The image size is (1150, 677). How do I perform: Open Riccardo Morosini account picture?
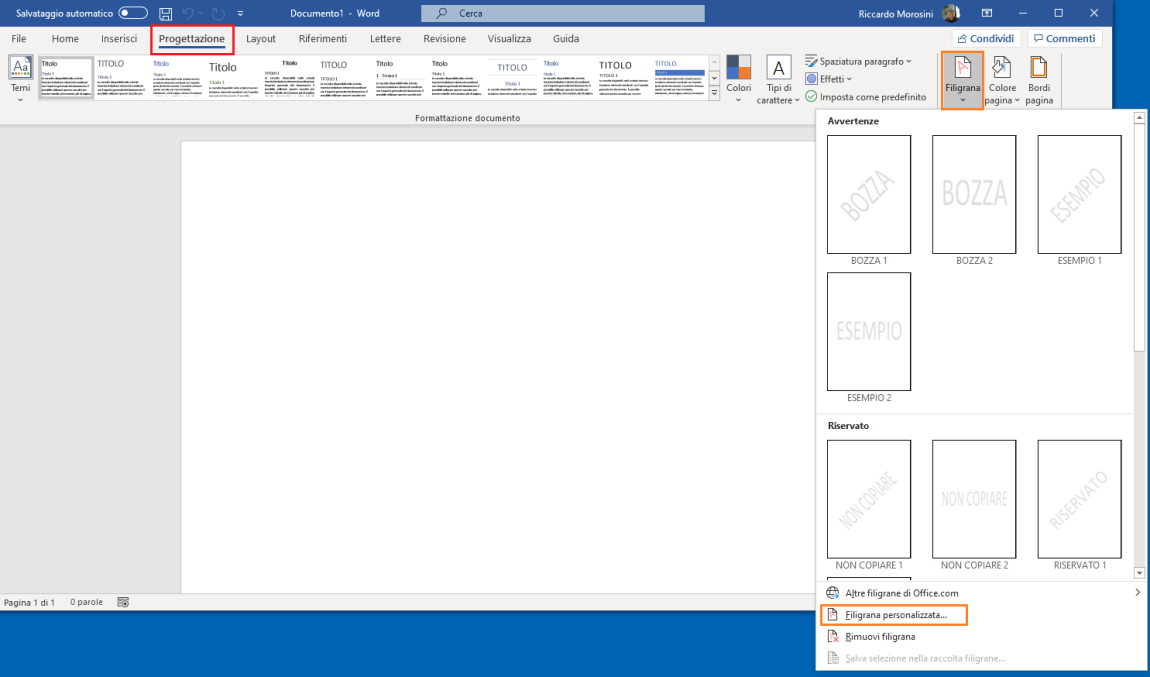click(x=951, y=13)
